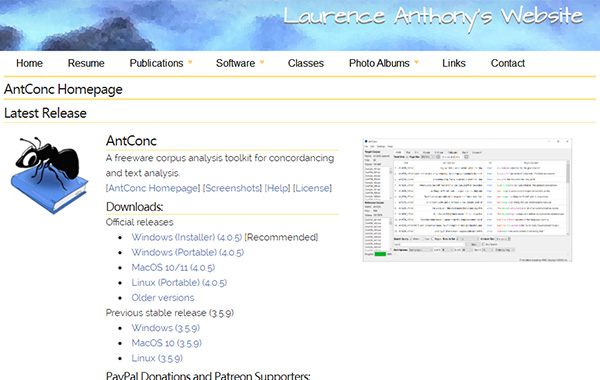Image resolution: width=600 pixels, height=380 pixels.
Task: Download Windows (Installer) (4.0.5)
Action: pos(187,237)
